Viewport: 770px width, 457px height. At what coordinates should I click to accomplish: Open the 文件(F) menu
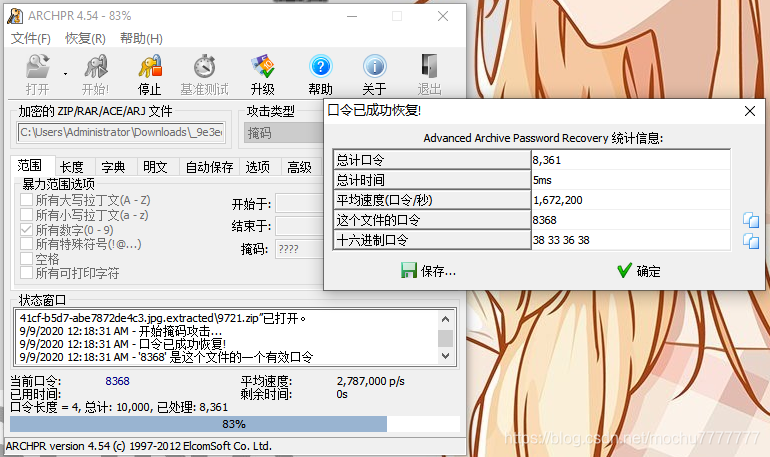[x=30, y=38]
